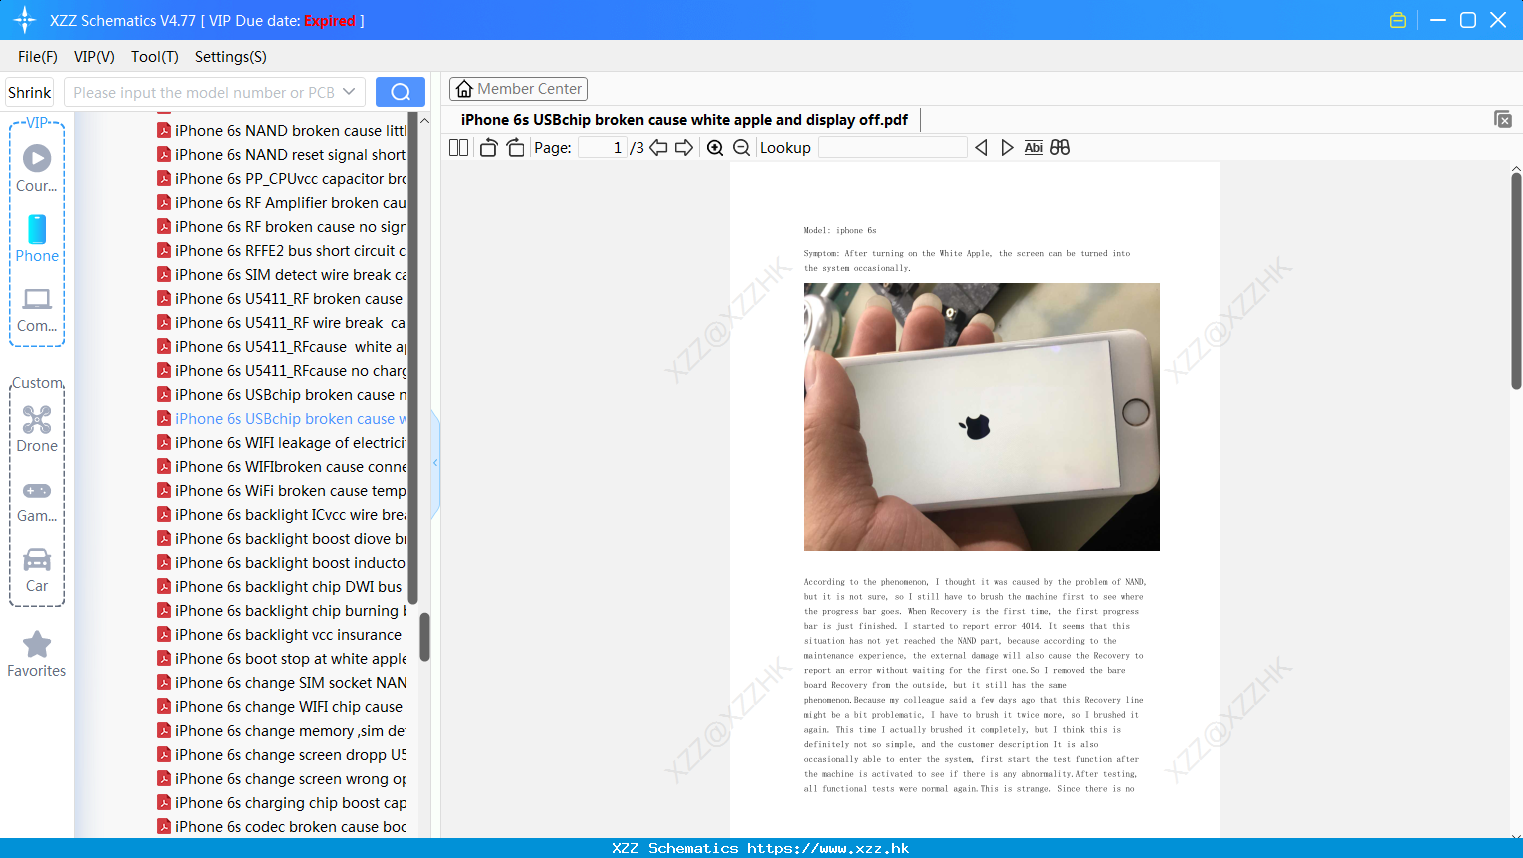1523x858 pixels.
Task: Open the File(F) menu
Action: 38,57
